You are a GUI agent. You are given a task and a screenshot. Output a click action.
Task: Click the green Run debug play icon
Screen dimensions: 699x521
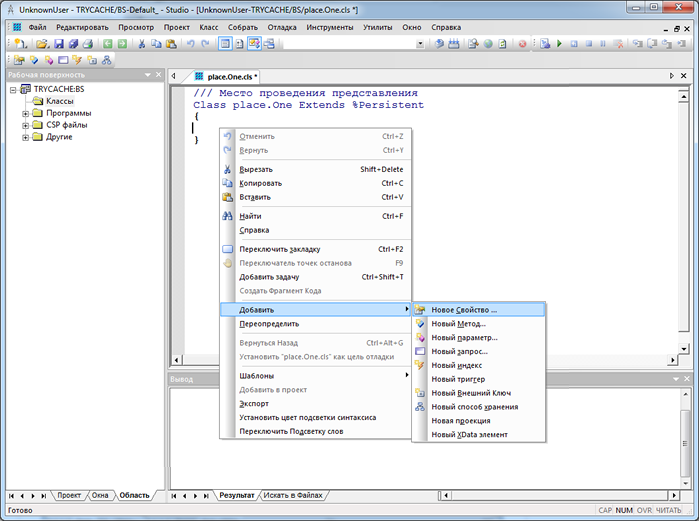(559, 44)
